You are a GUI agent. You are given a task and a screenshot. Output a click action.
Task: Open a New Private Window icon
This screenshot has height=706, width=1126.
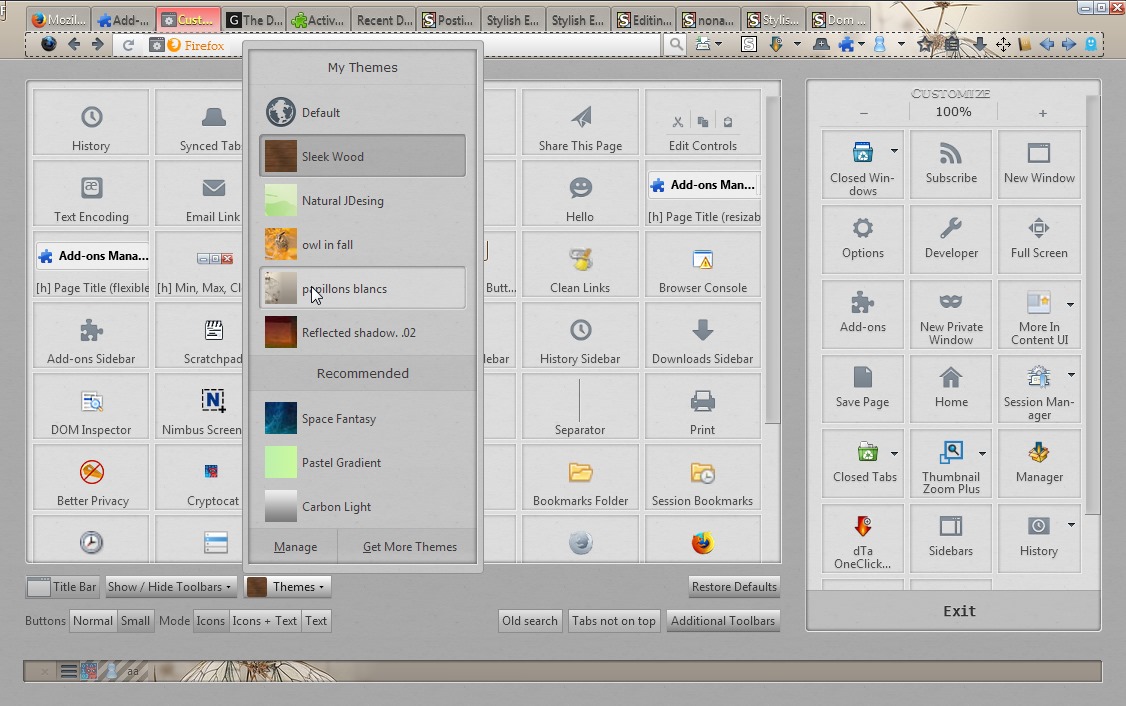tap(950, 314)
